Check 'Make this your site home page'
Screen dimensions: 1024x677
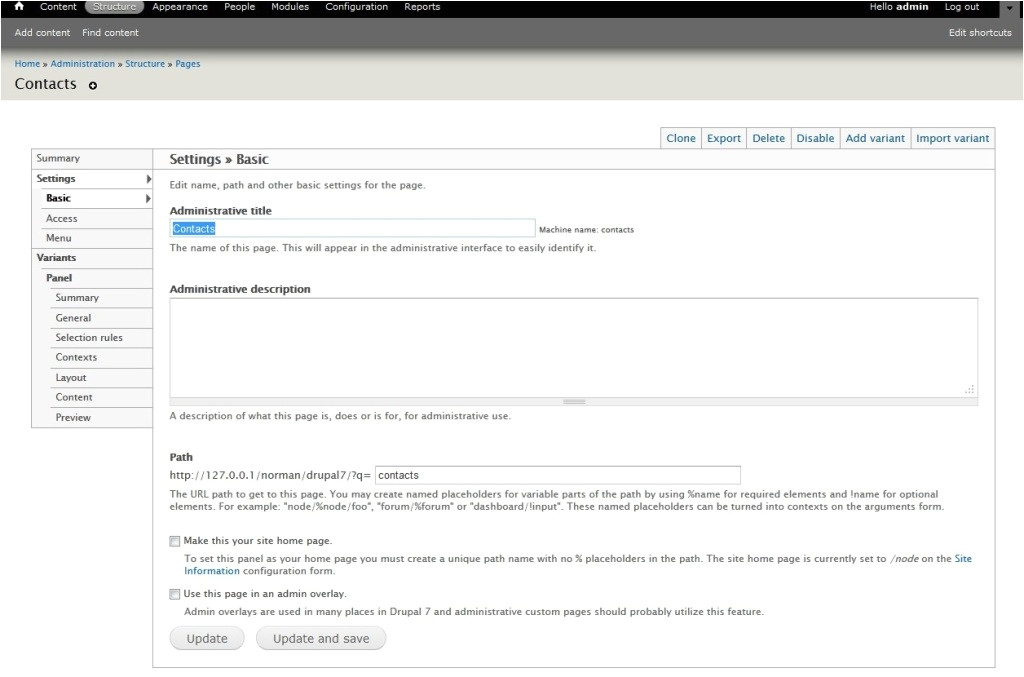point(174,541)
